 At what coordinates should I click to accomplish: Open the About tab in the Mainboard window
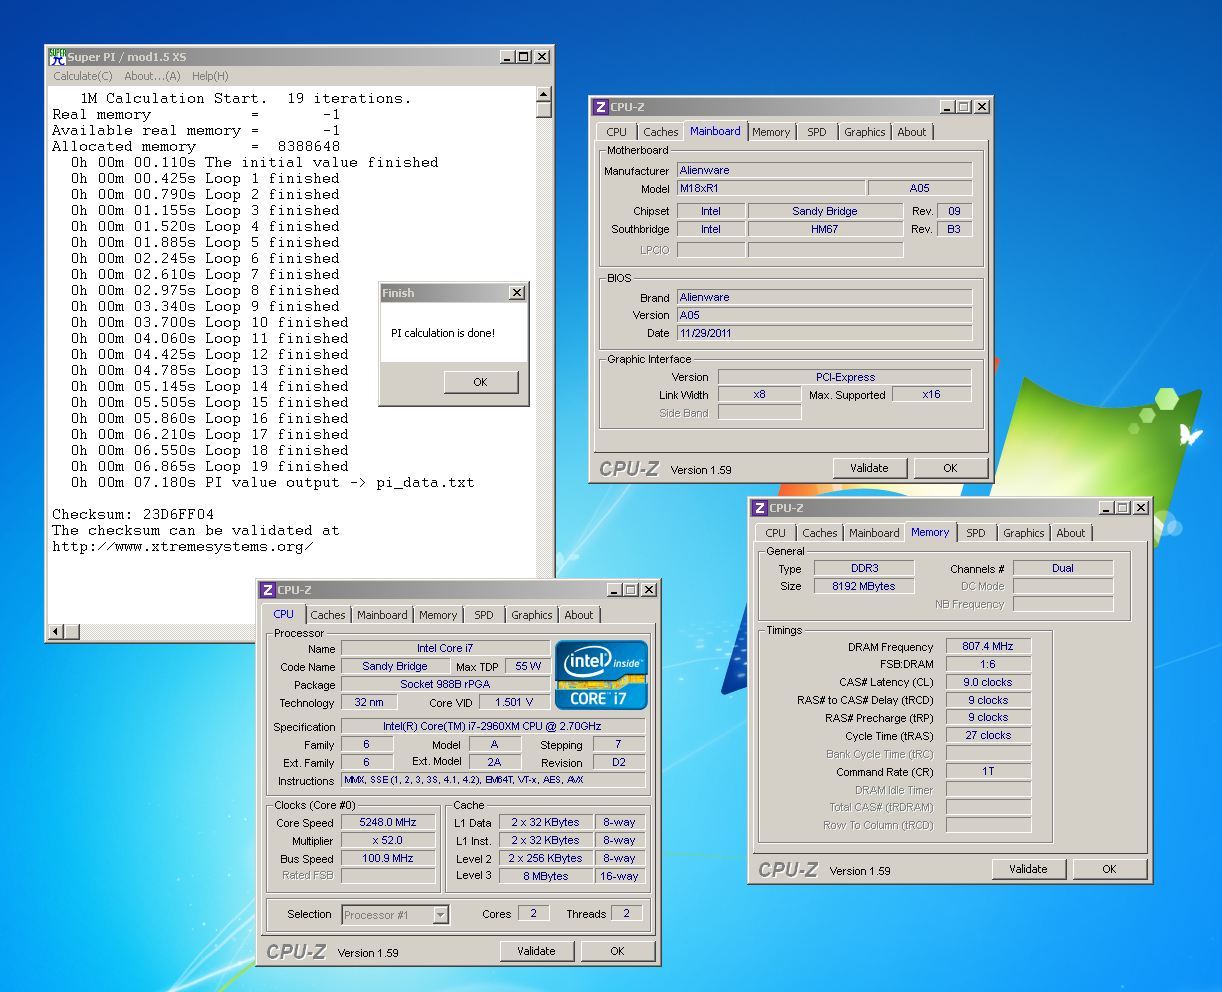[911, 132]
